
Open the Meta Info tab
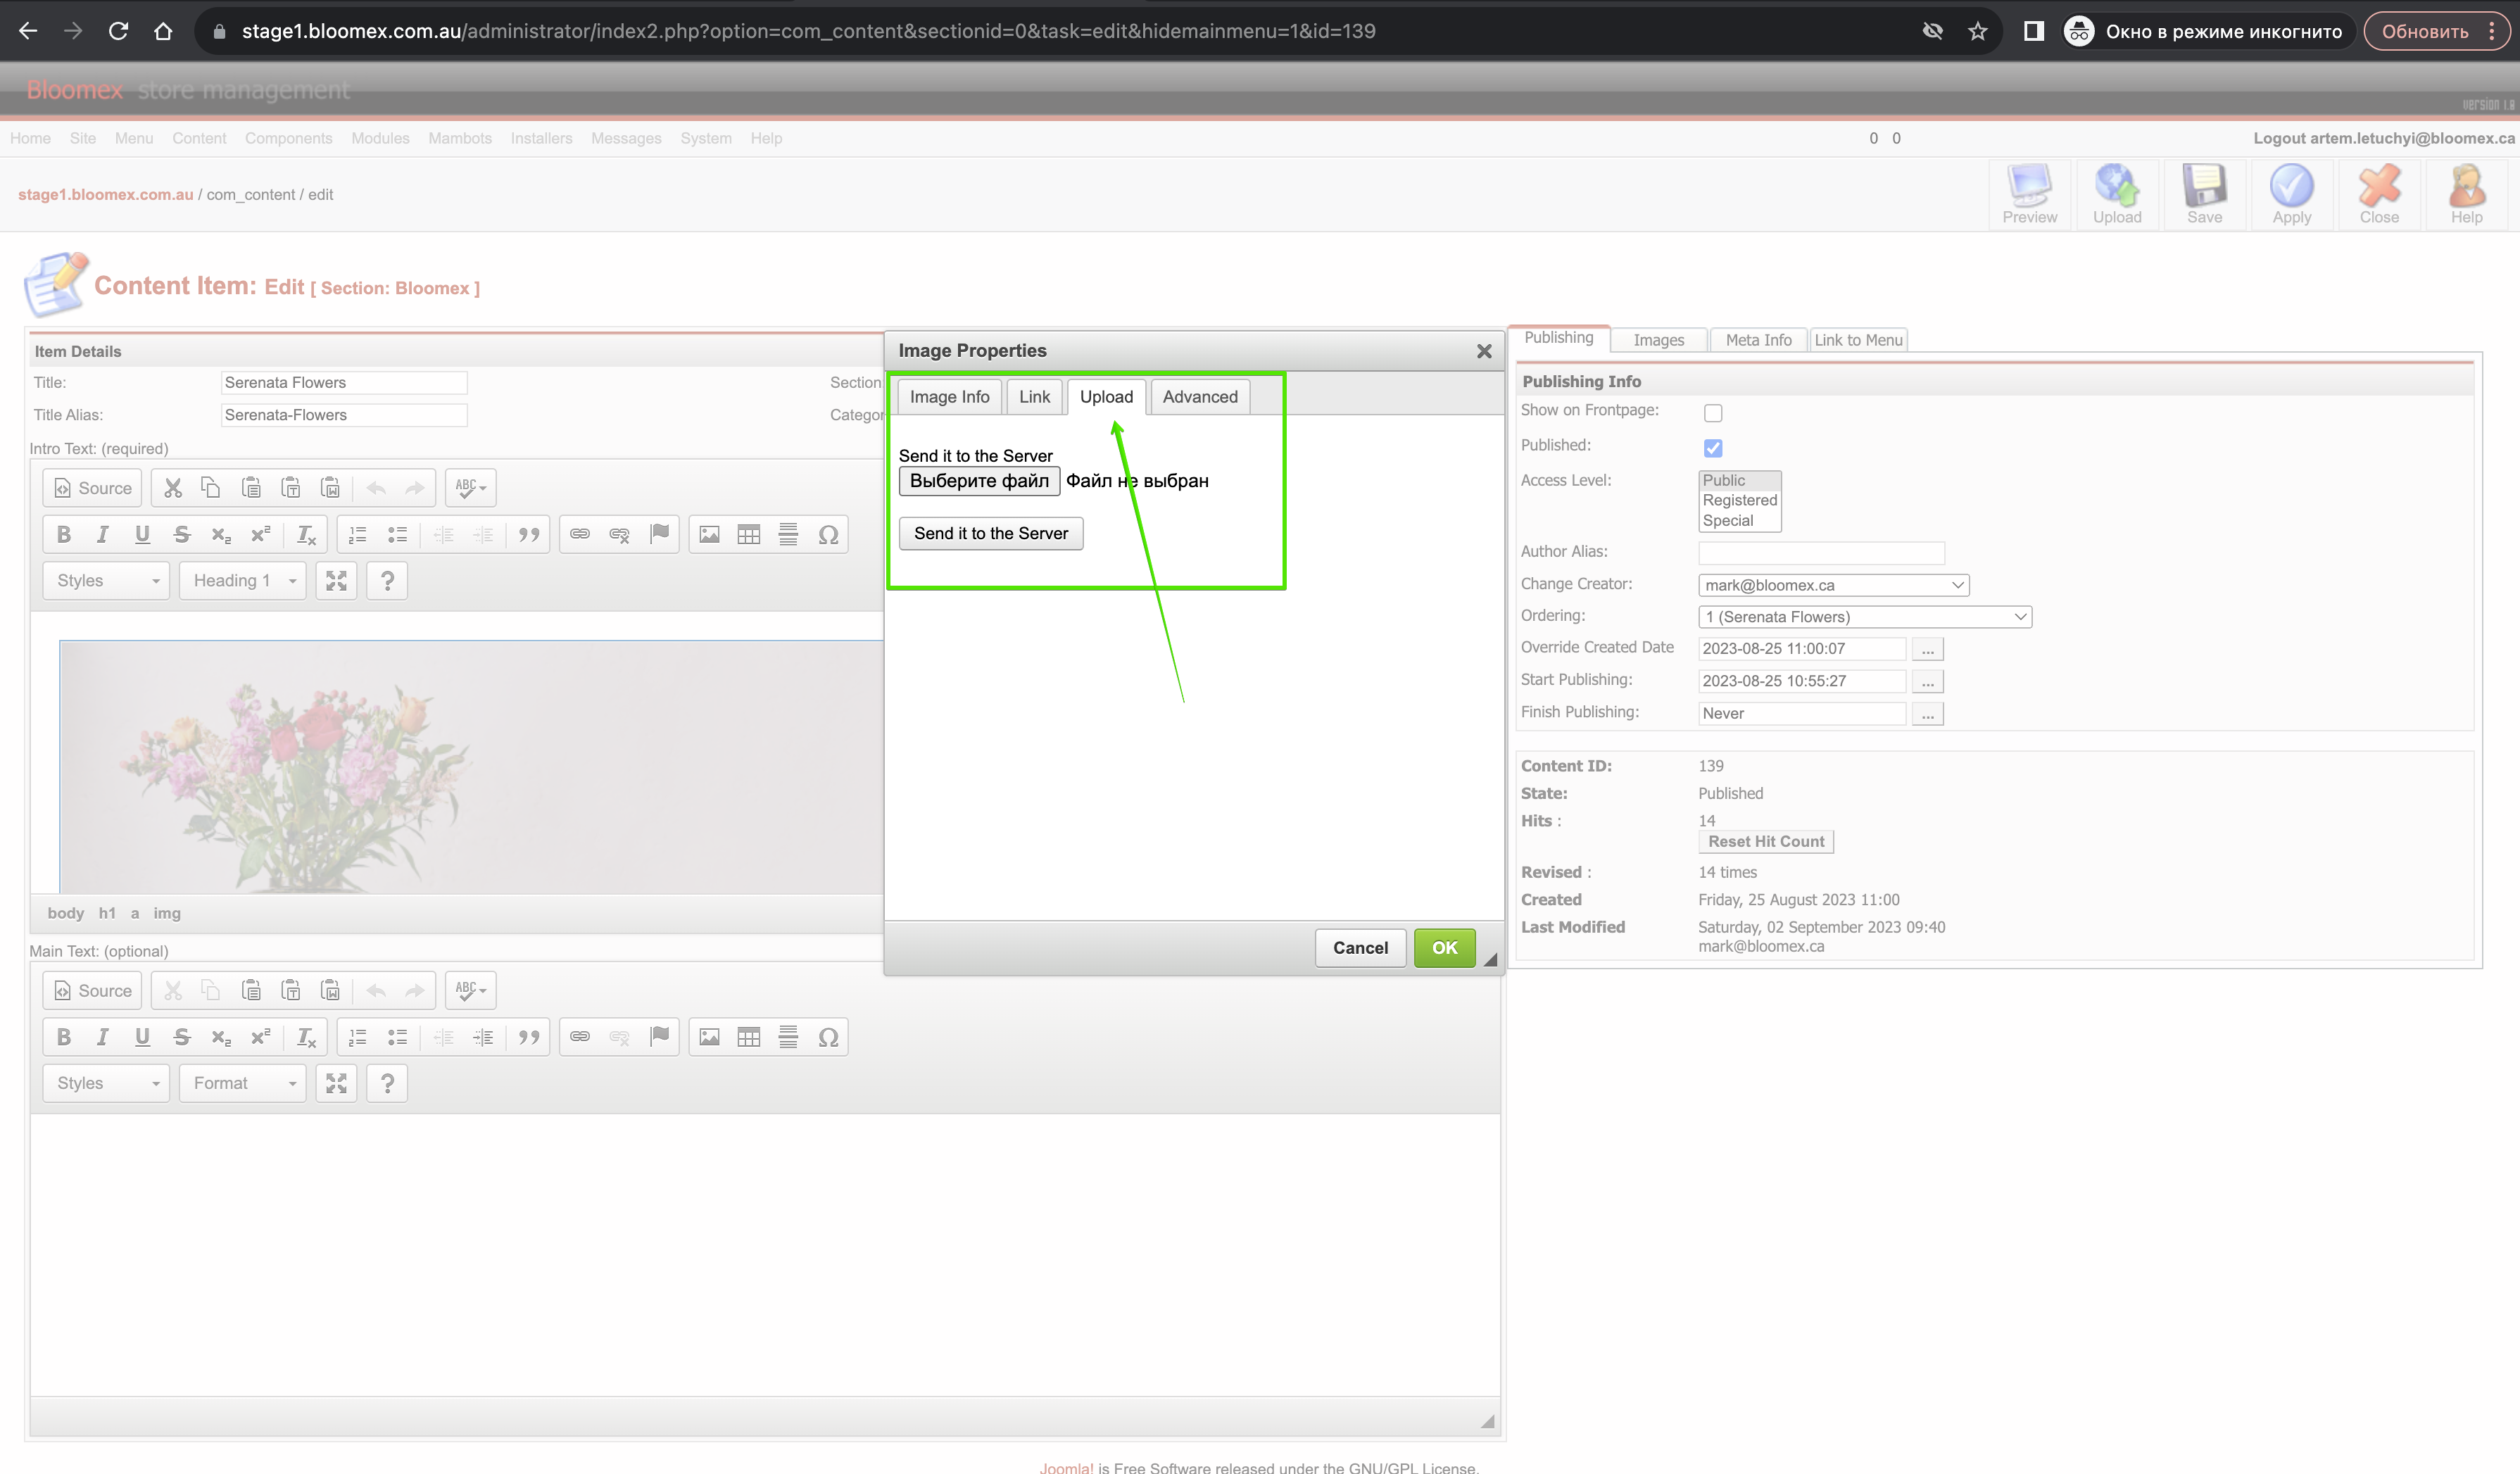[x=1758, y=340]
